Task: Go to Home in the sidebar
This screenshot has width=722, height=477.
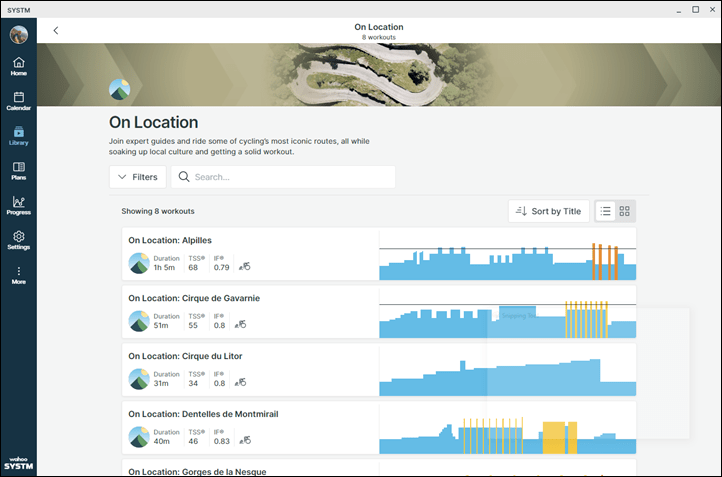Action: point(19,67)
